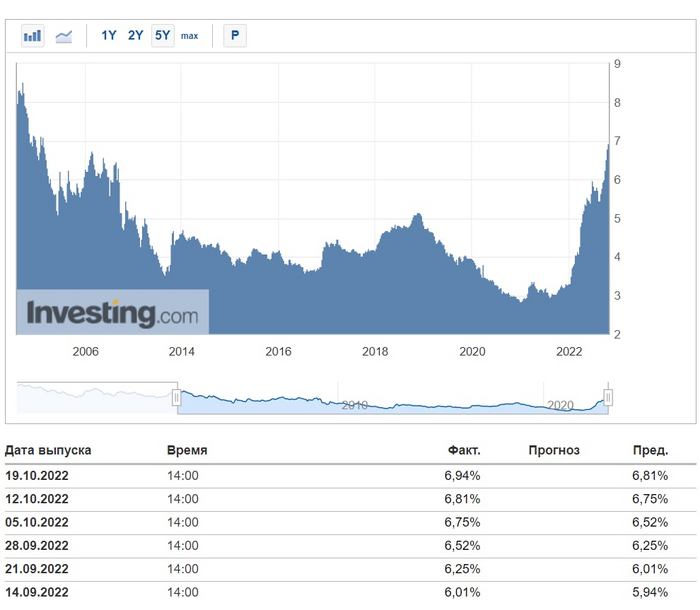Click the P button in chart toolbar
The image size is (700, 610).
tap(235, 36)
